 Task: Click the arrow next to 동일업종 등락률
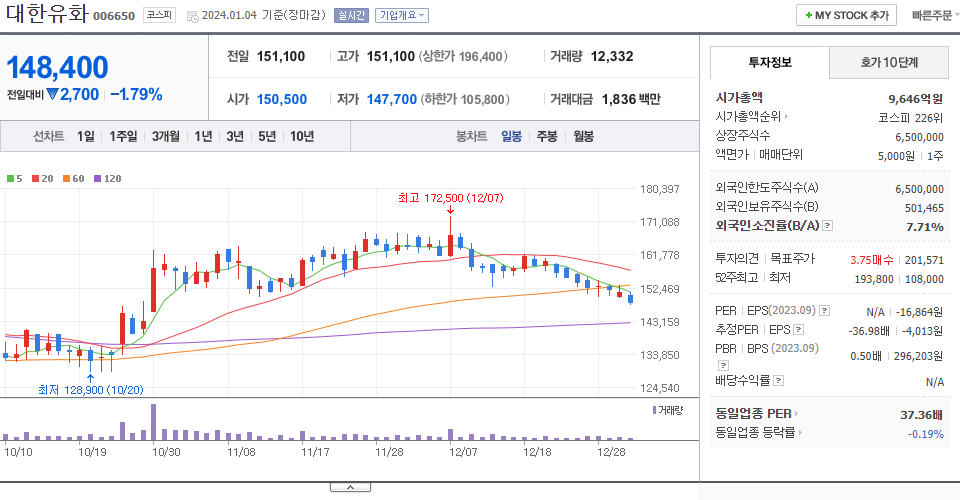point(800,433)
